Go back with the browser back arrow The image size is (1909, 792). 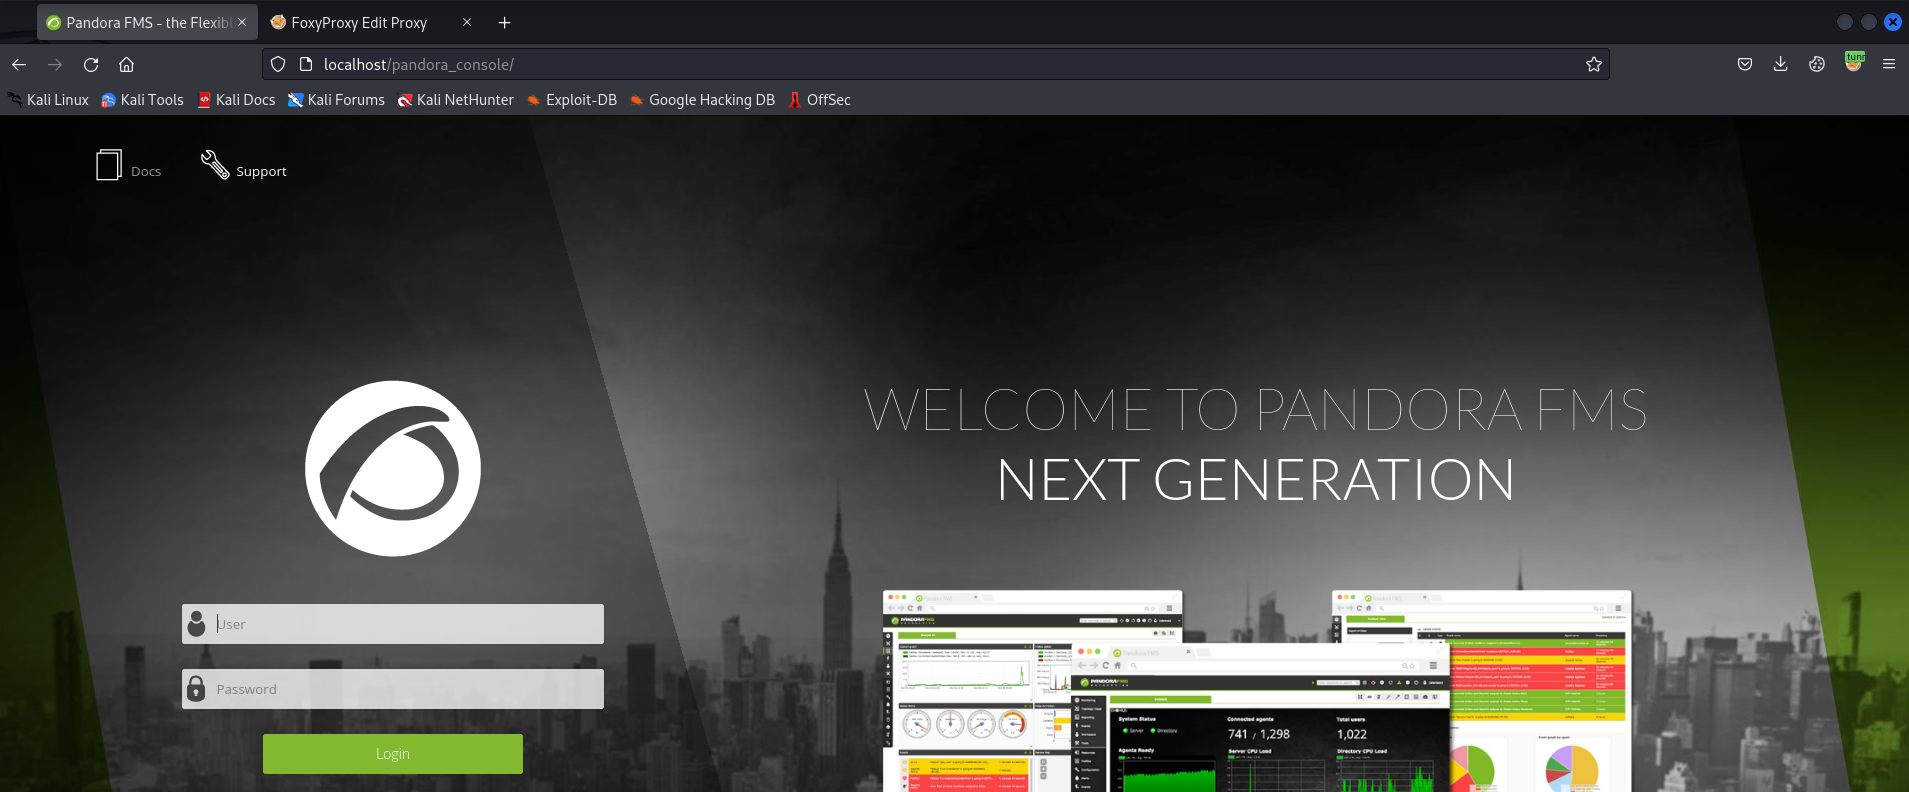pyautogui.click(x=19, y=64)
